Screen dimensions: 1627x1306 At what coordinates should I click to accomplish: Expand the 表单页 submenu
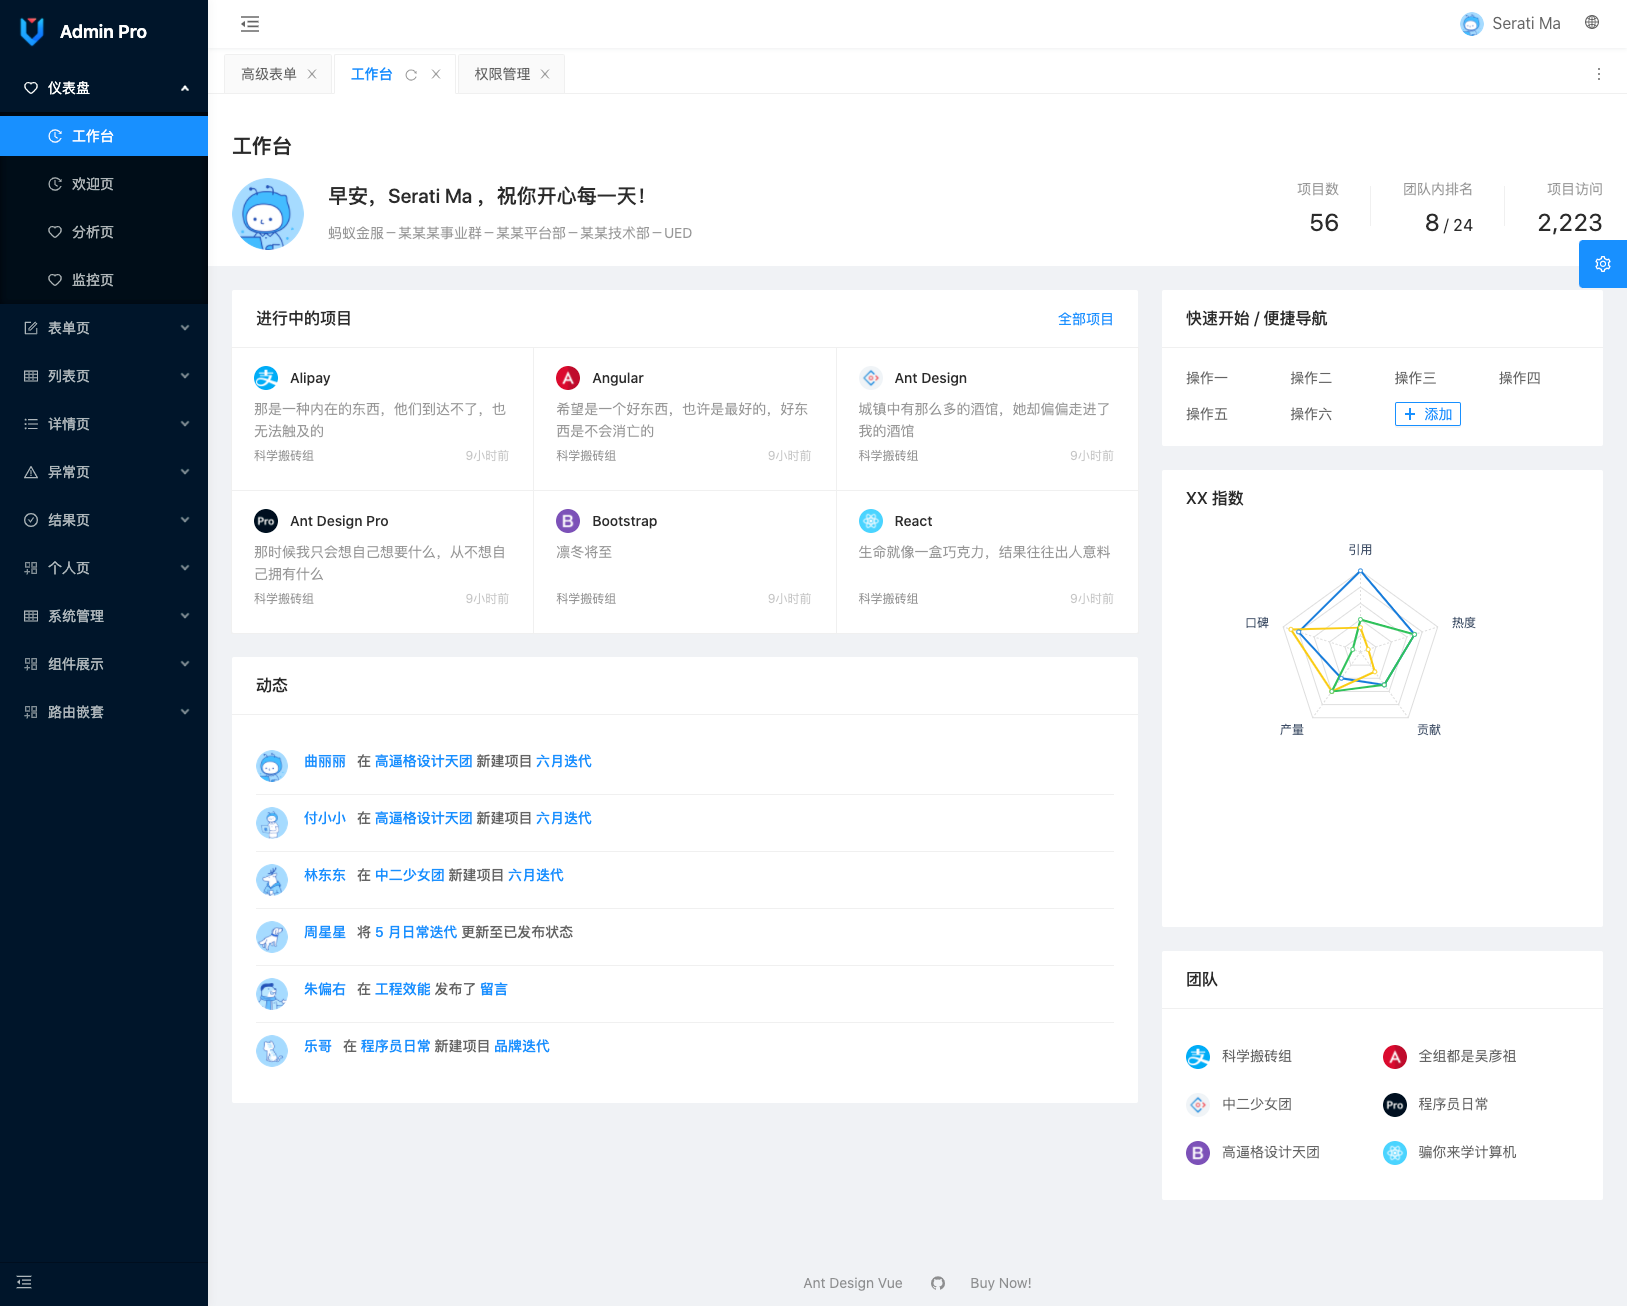(104, 328)
